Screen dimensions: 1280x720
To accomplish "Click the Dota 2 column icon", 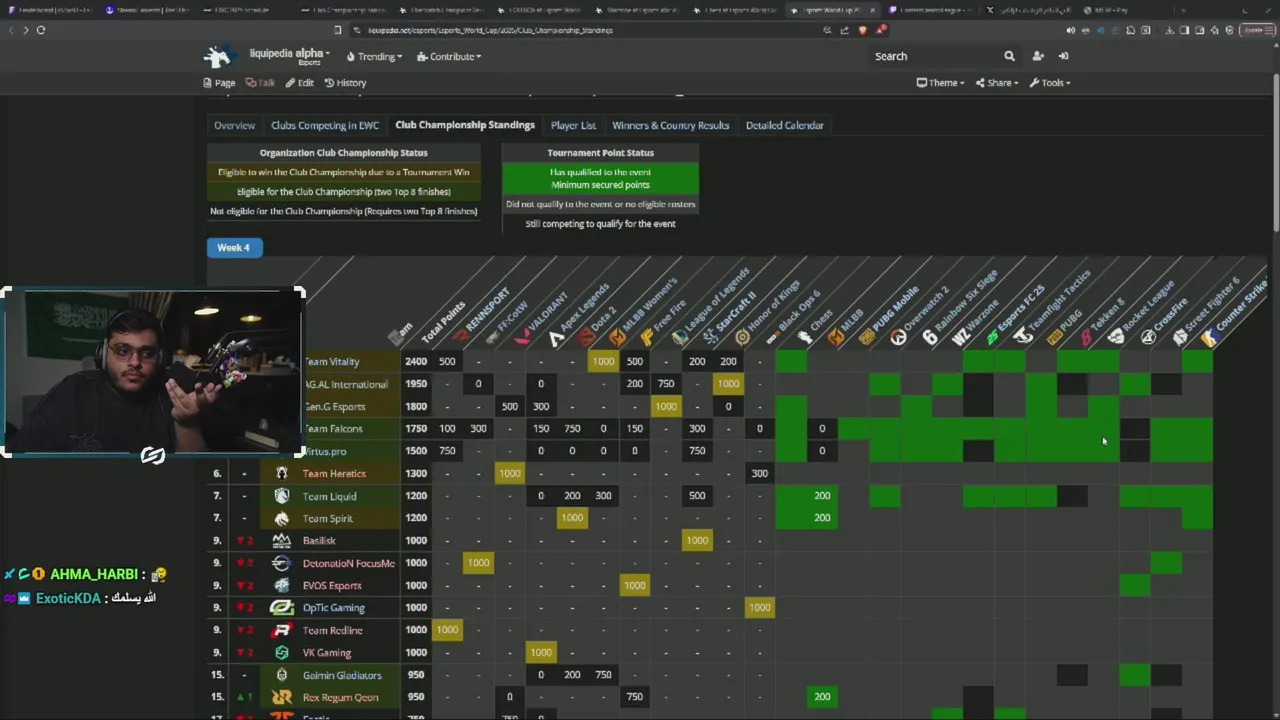I will [x=587, y=338].
